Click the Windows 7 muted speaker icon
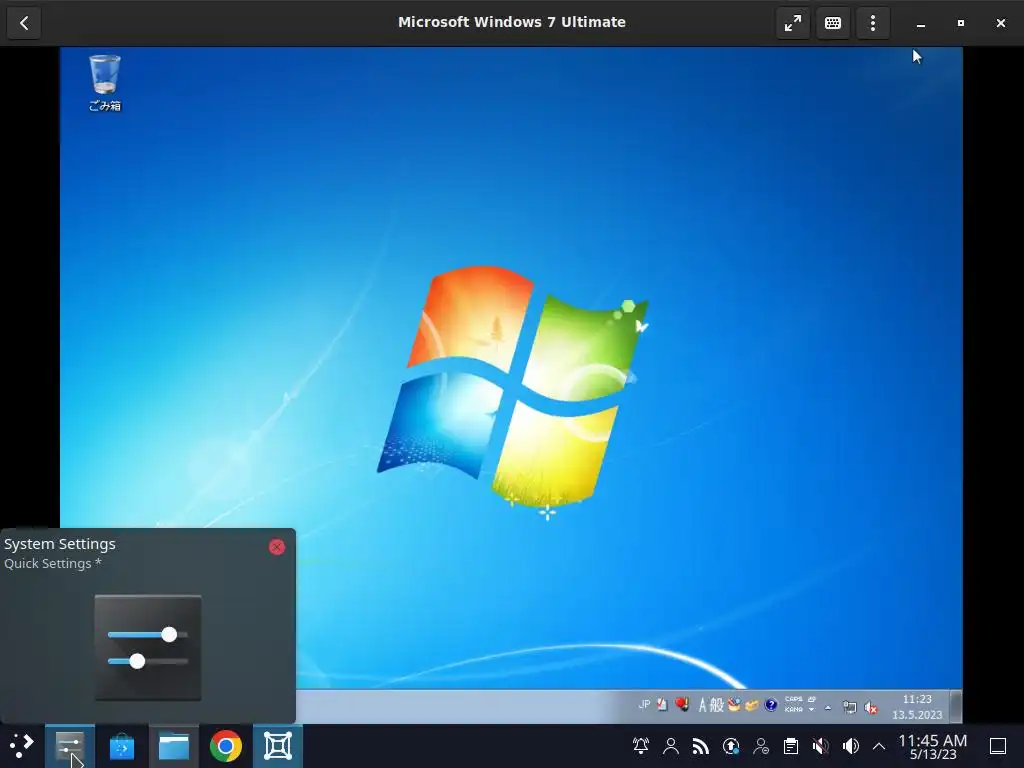The width and height of the screenshot is (1024, 768). point(871,707)
